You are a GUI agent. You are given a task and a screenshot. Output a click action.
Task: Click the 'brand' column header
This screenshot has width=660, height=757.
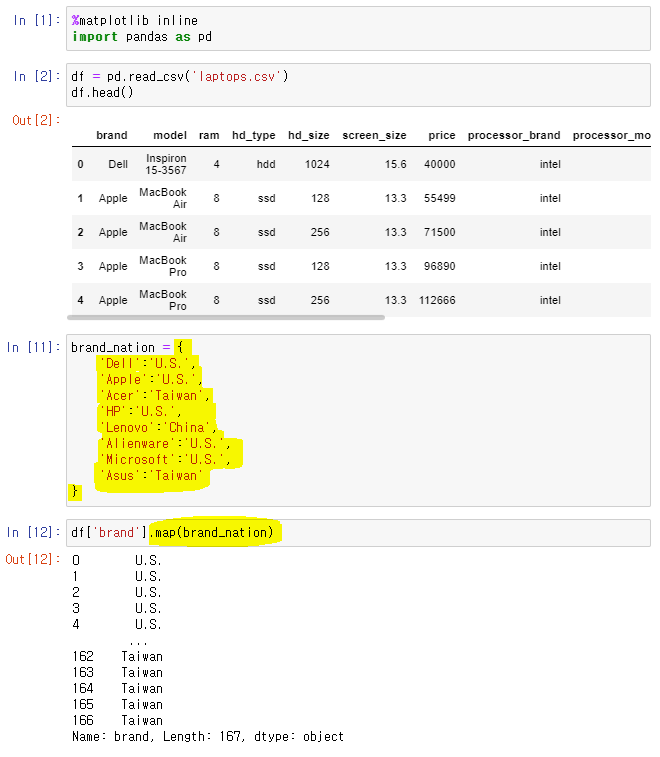click(112, 135)
